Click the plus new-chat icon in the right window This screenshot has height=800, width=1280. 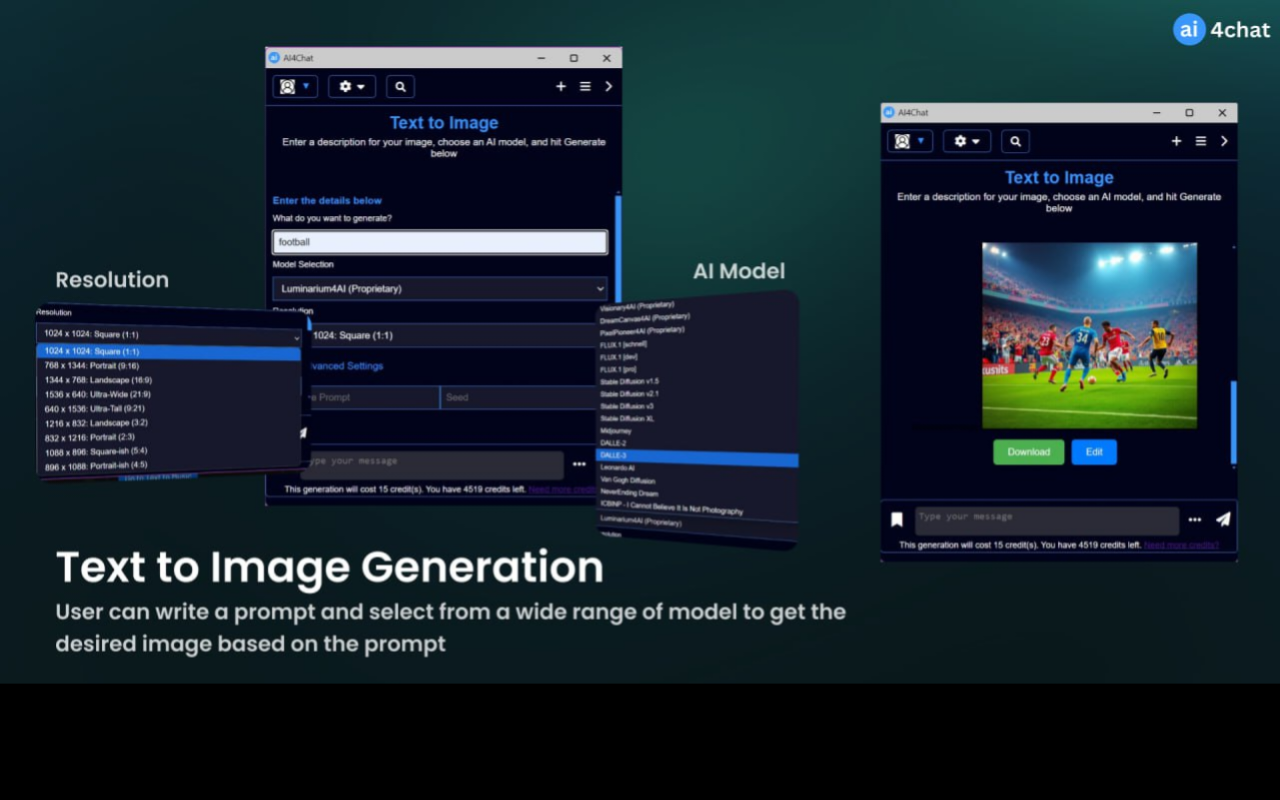coord(1176,141)
